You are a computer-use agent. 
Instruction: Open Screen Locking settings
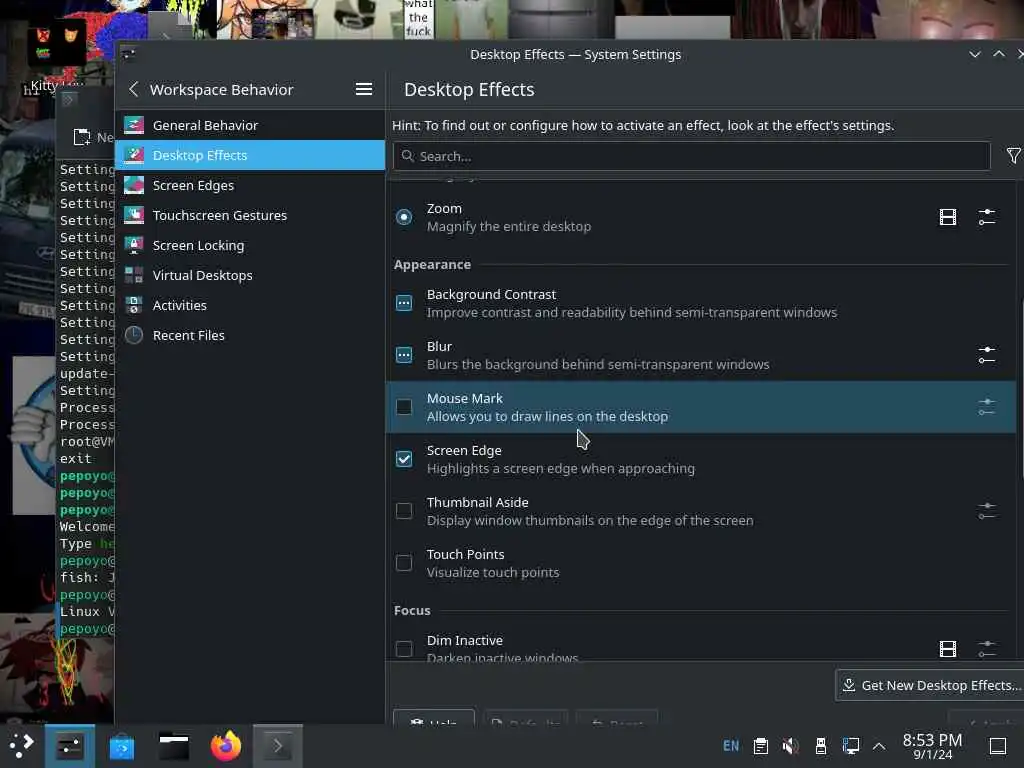tap(249, 246)
